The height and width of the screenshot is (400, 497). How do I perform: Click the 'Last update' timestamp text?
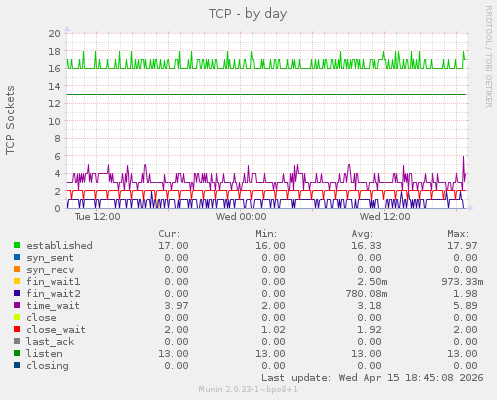(x=372, y=378)
